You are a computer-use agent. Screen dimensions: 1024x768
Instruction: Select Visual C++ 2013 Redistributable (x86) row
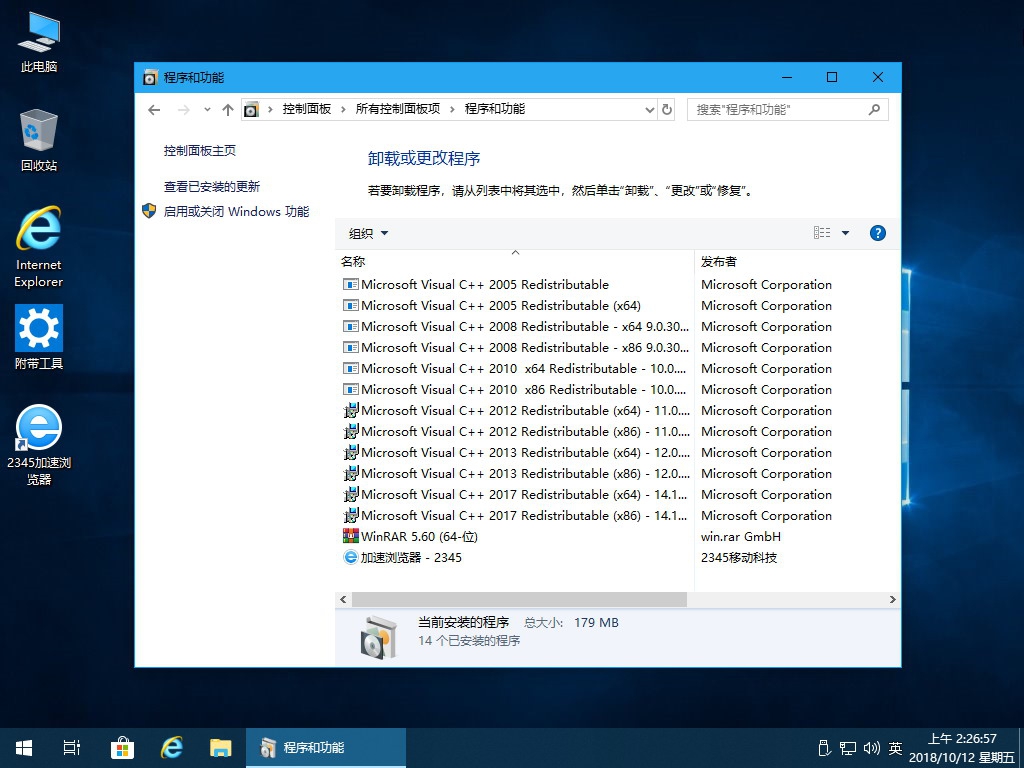pyautogui.click(x=618, y=473)
